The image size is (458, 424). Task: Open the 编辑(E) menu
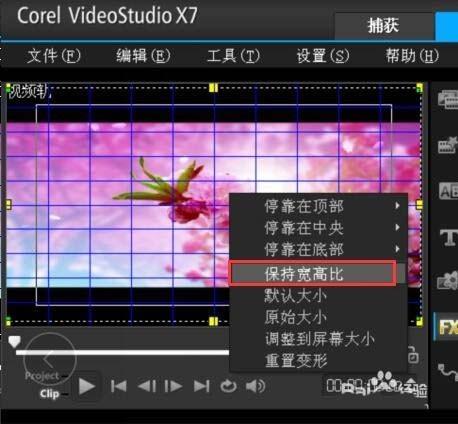[143, 56]
